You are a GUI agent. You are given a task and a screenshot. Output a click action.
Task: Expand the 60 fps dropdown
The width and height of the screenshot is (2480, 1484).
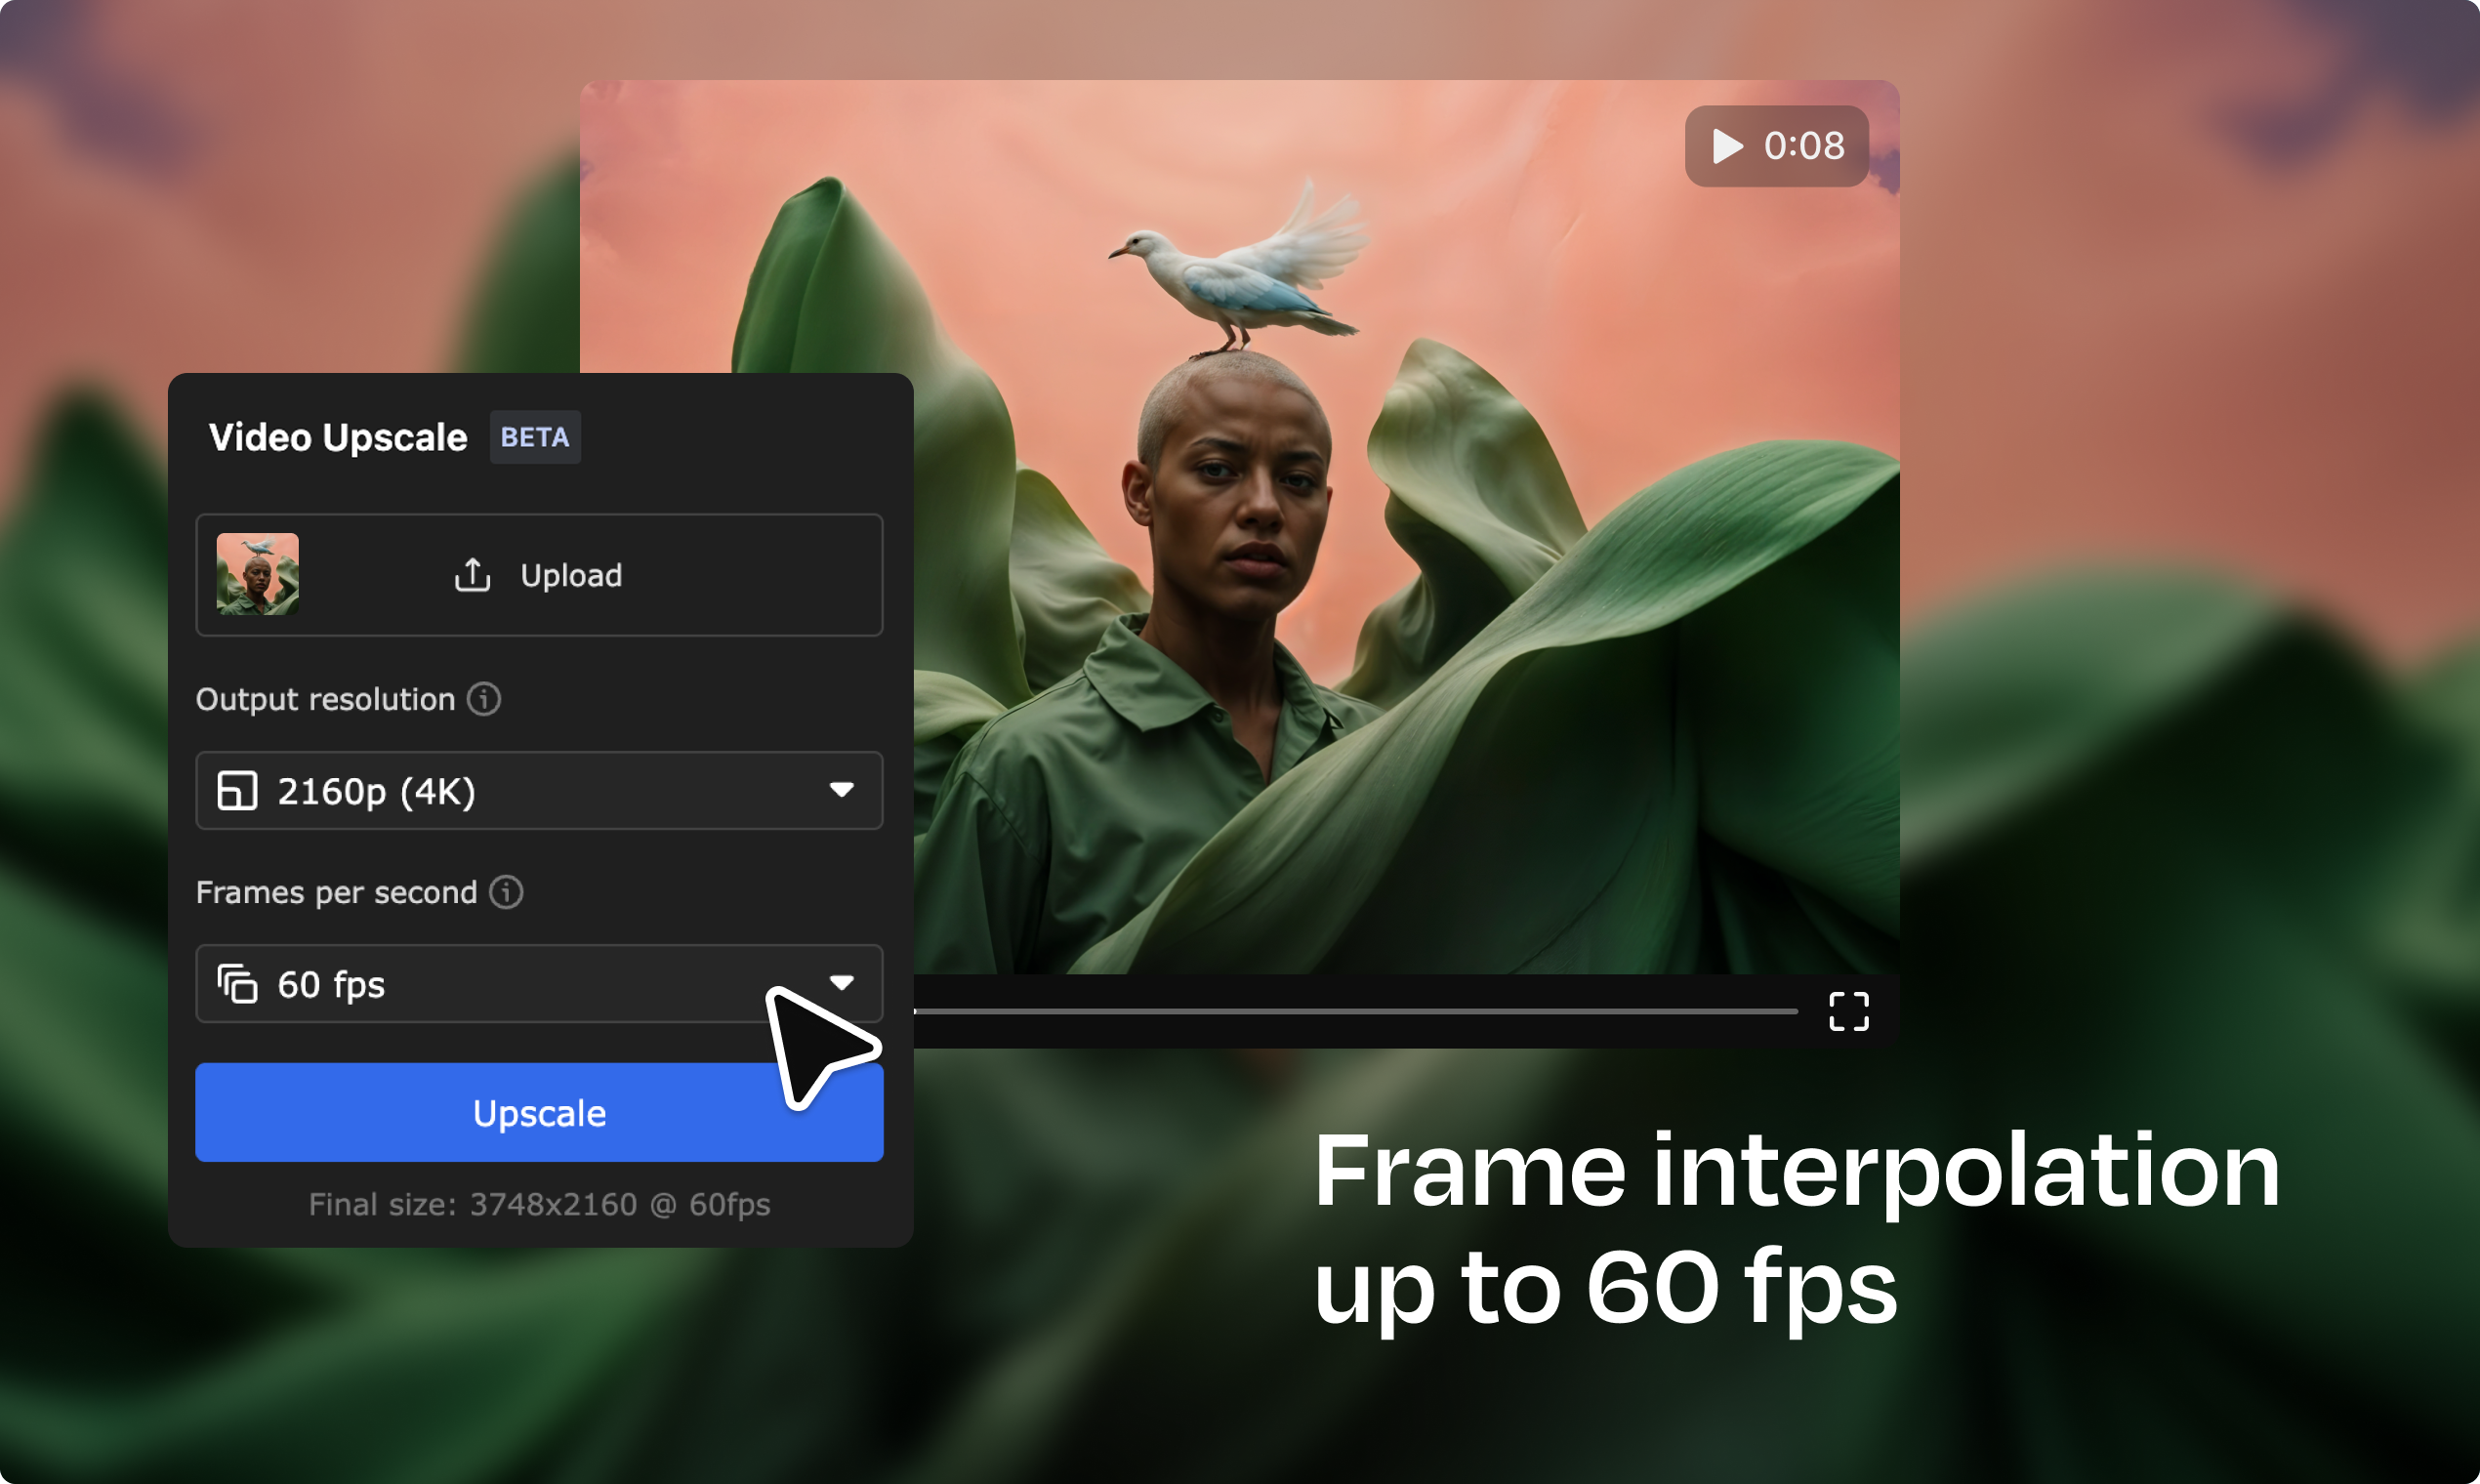click(500, 984)
